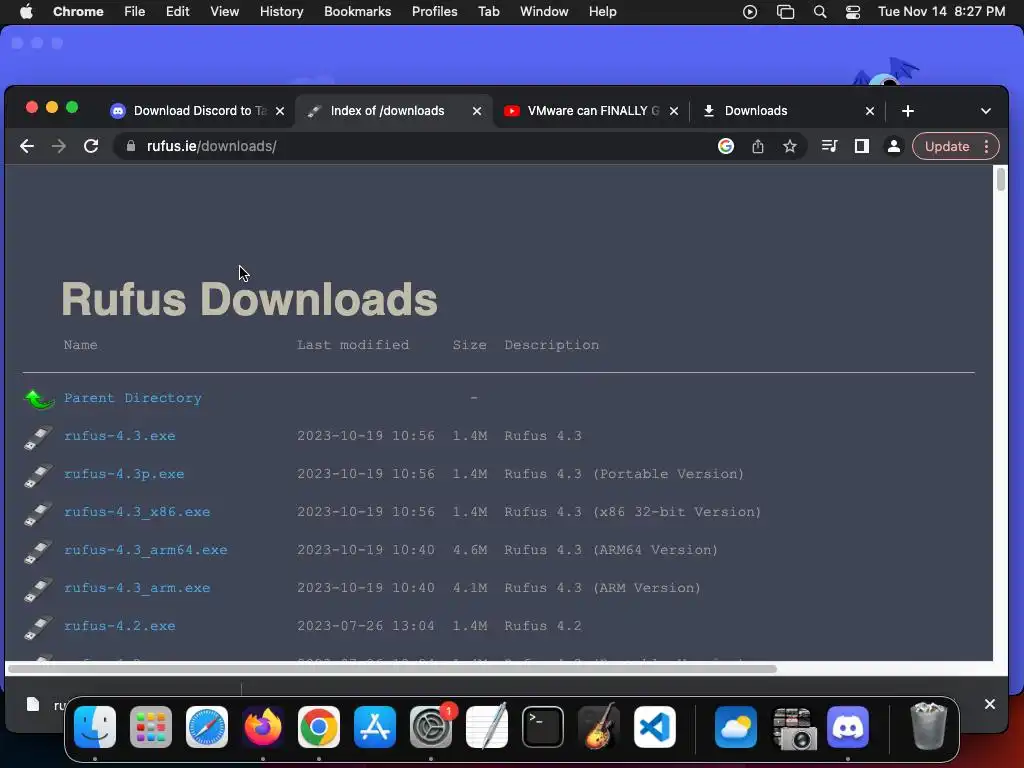This screenshot has width=1024, height=768.
Task: Open the Trash in the dock
Action: 929,726
